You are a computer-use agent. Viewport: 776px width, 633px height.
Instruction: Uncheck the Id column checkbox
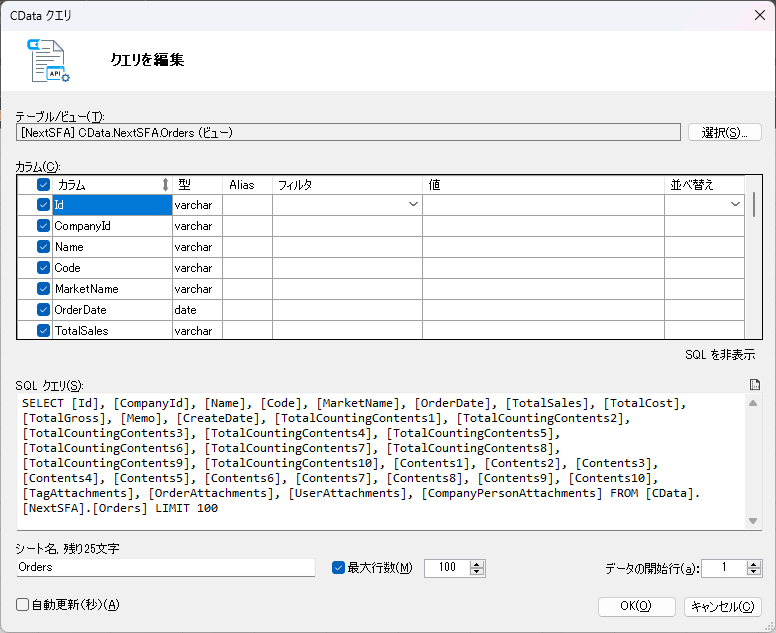tap(44, 204)
